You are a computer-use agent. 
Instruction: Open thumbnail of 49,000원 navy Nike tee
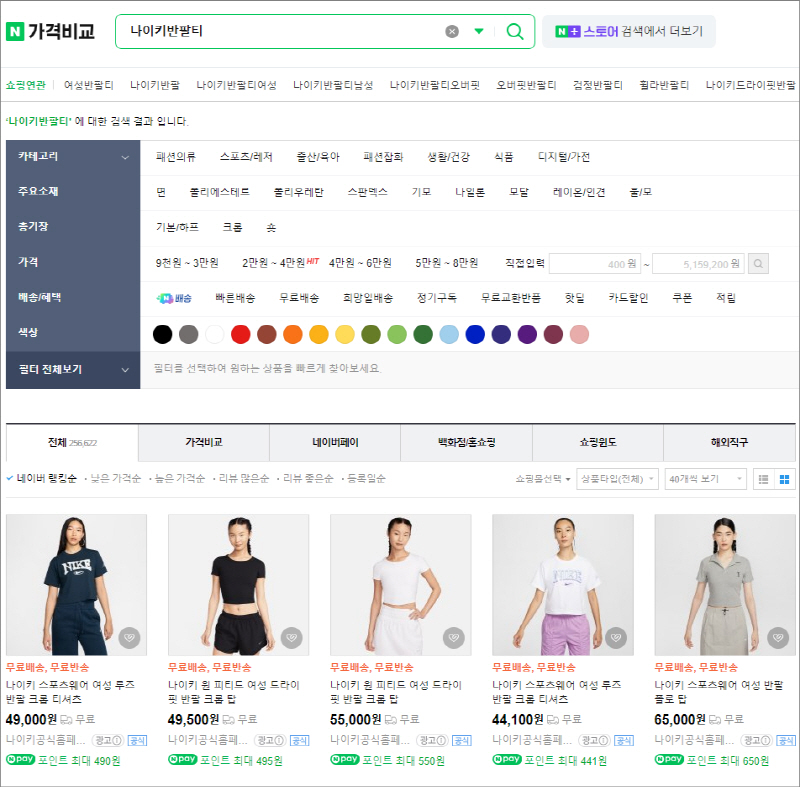click(76, 585)
